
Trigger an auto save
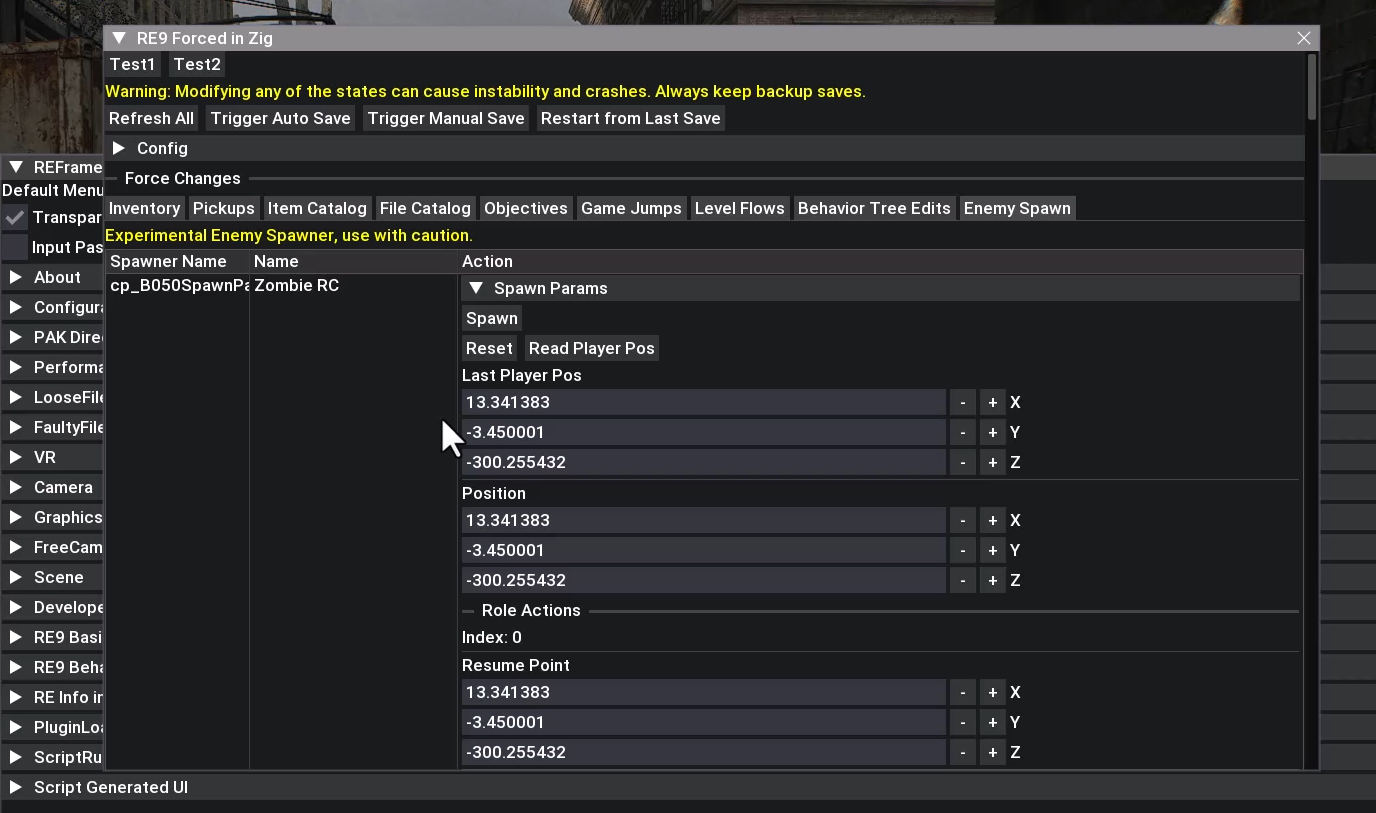[x=281, y=118]
